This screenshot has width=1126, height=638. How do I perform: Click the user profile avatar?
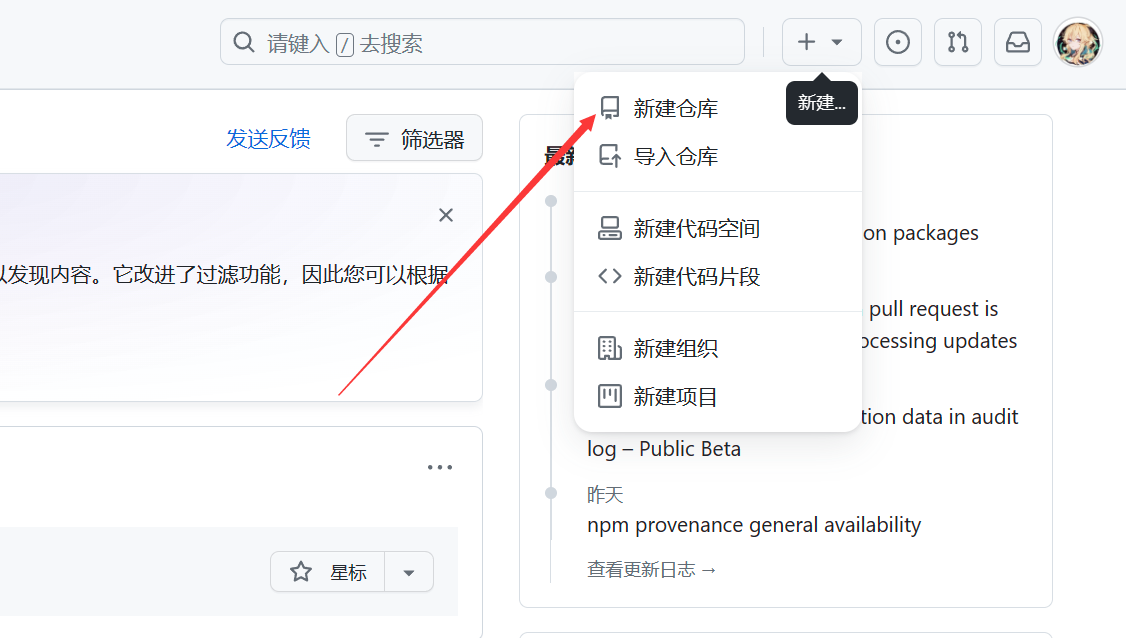coord(1078,42)
